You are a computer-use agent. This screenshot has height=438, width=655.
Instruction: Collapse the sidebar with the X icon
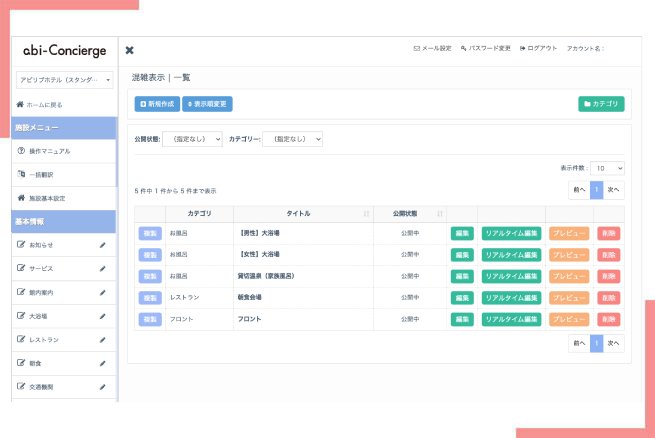pyautogui.click(x=129, y=51)
